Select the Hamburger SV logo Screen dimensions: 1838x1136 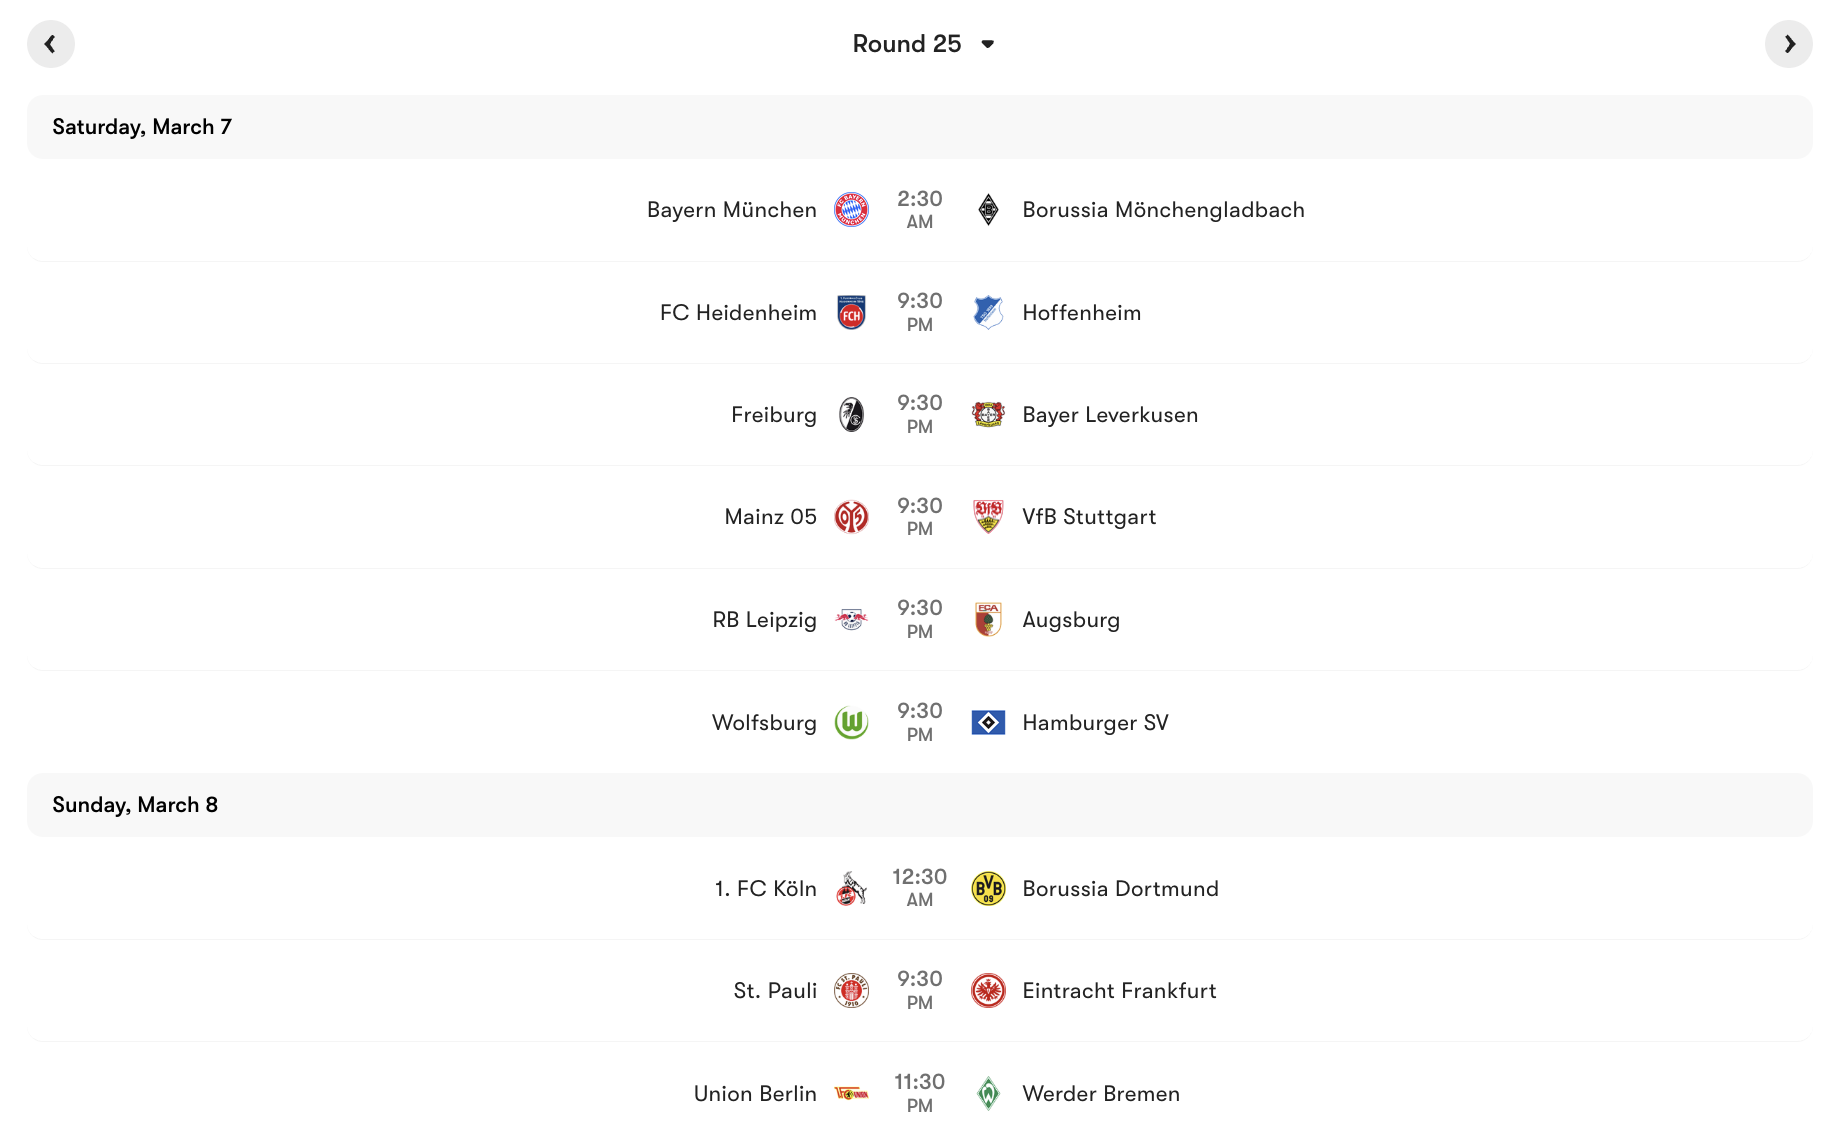pos(986,722)
